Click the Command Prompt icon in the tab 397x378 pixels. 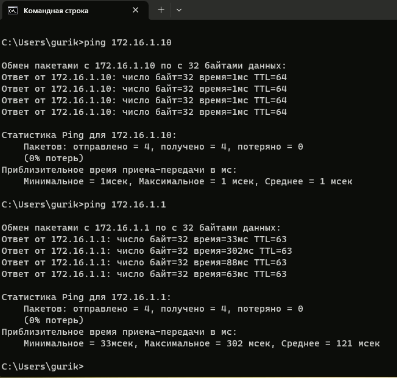tap(13, 11)
